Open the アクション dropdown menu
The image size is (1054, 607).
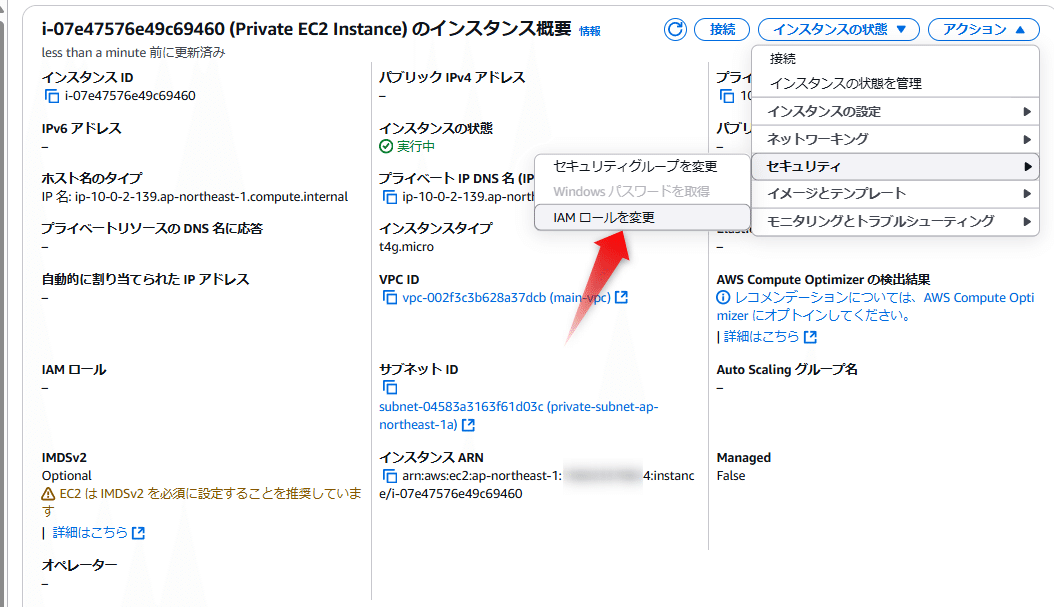pos(983,29)
